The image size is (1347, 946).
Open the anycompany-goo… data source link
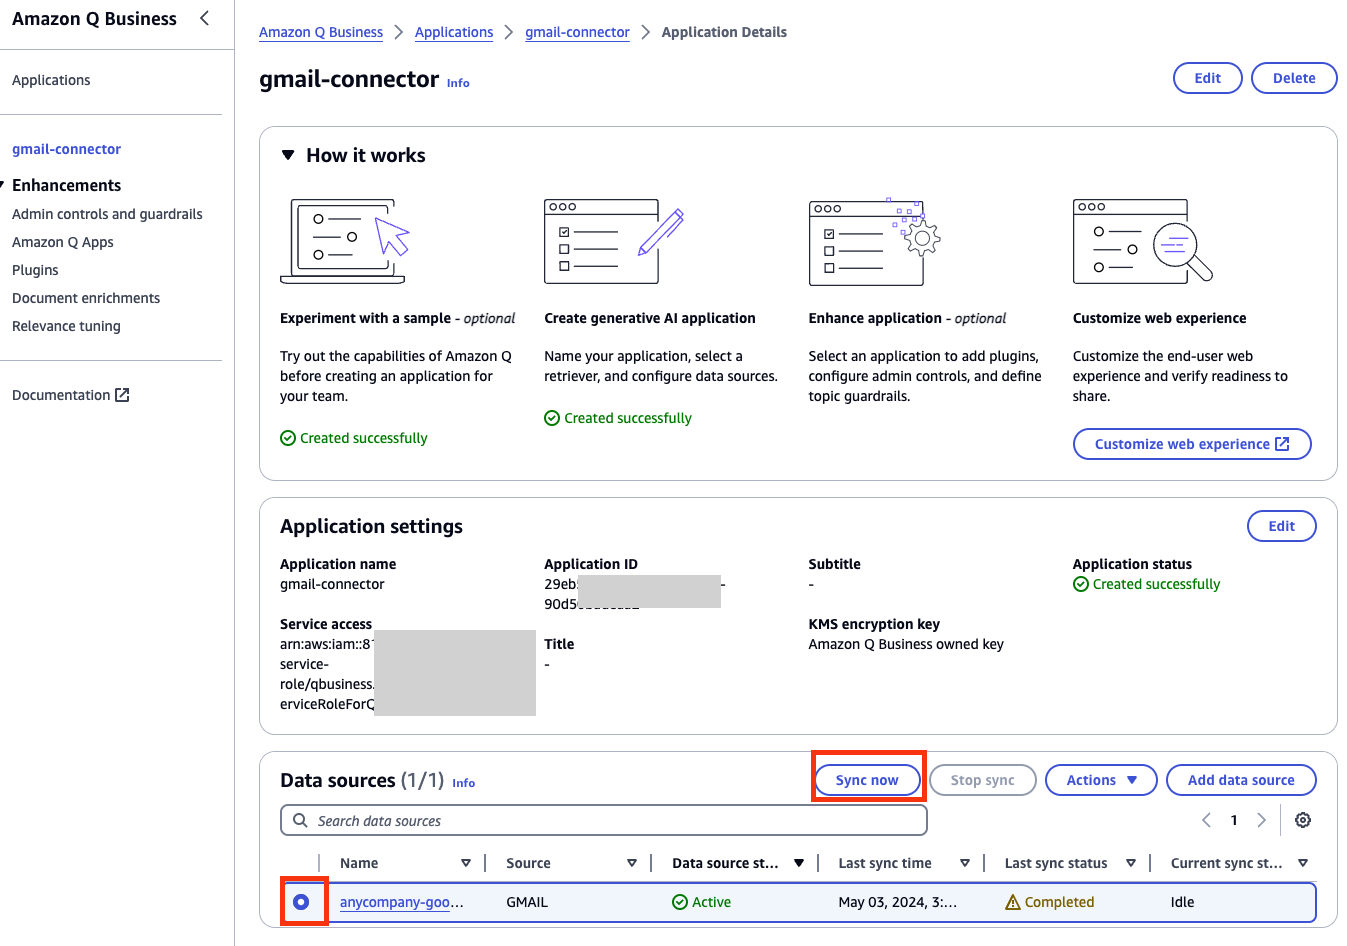402,902
